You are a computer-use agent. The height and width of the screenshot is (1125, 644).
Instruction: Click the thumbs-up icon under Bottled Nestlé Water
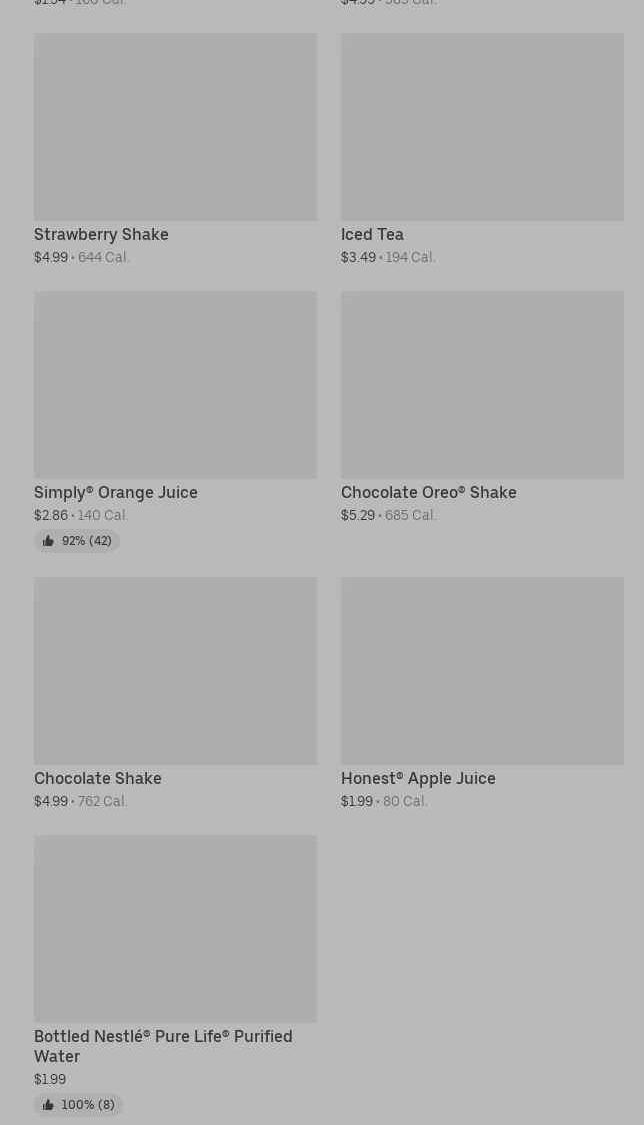tap(48, 1105)
